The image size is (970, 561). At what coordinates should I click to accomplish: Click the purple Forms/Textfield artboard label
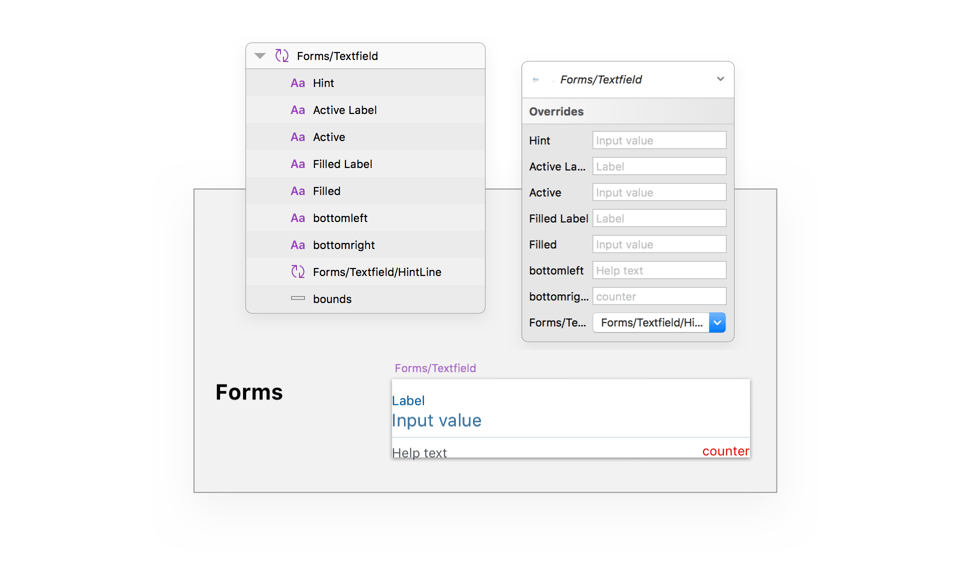436,368
